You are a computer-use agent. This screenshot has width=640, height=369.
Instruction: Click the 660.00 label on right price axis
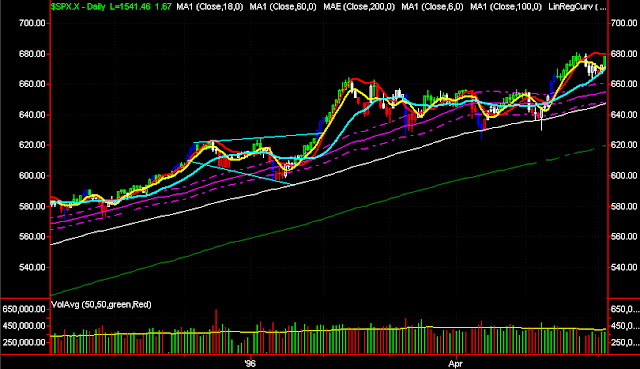pyautogui.click(x=624, y=84)
